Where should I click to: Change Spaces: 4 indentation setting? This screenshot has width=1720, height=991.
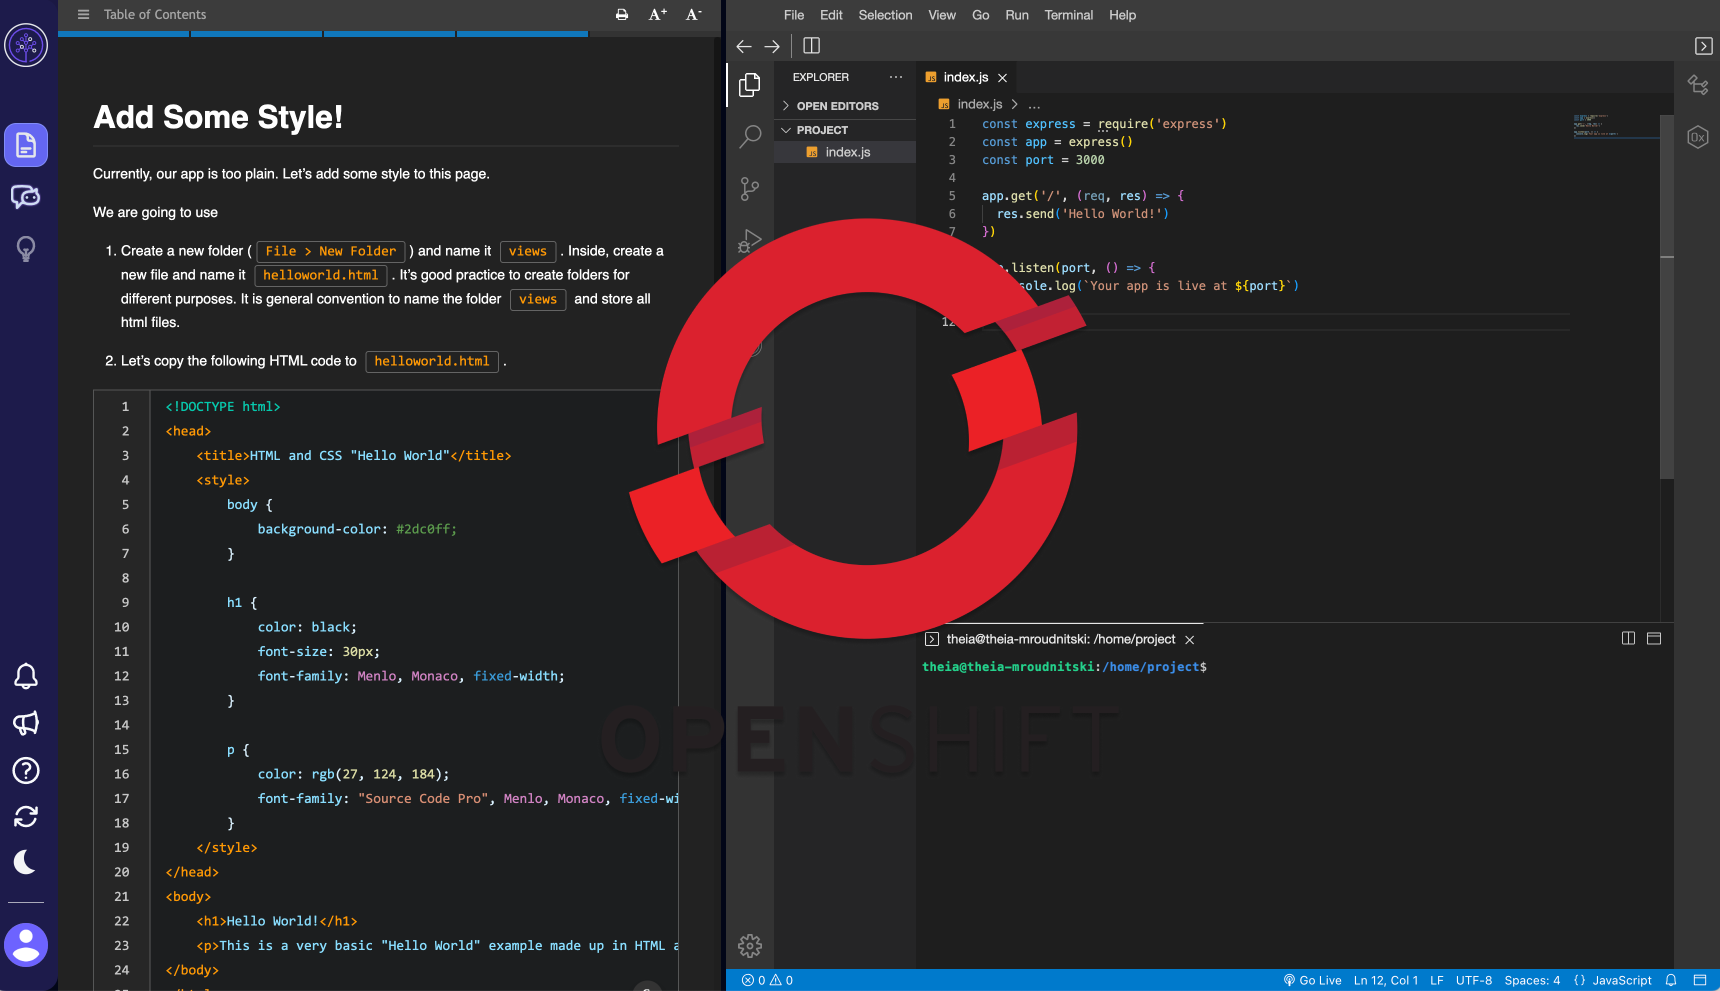point(1532,980)
